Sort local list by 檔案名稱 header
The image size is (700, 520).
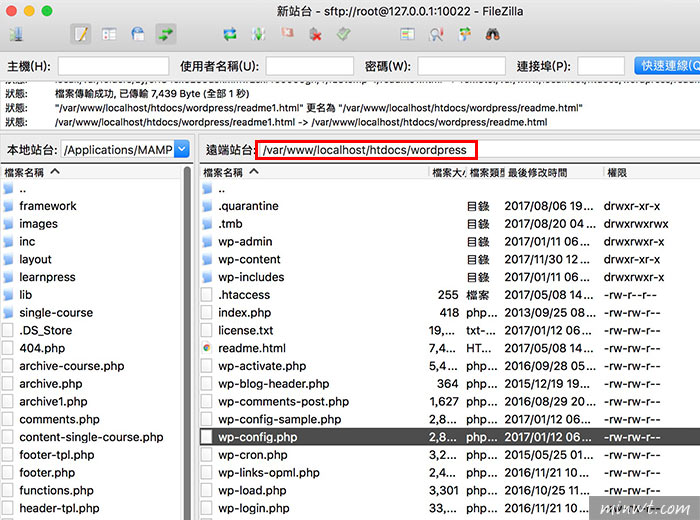coord(92,172)
